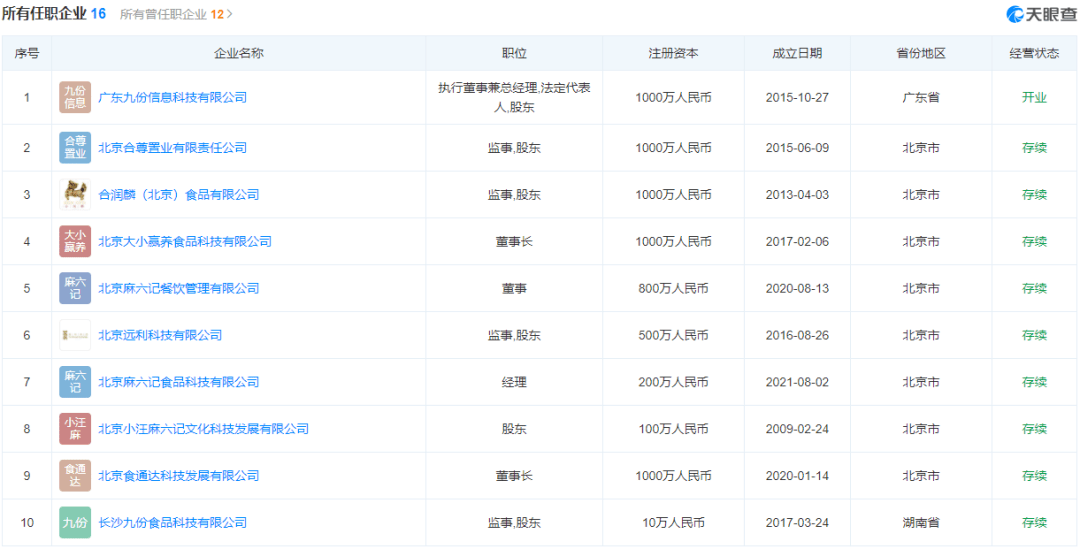Open 广东九份信息科技有限公司 company link
1080x549 pixels.
pyautogui.click(x=172, y=98)
